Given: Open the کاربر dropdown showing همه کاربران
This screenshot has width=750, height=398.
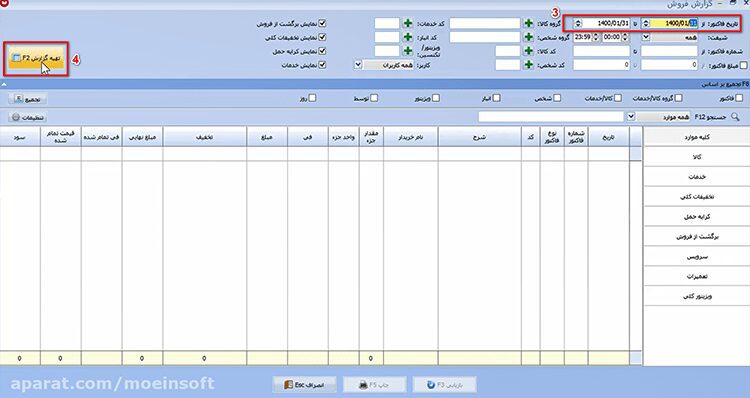Looking at the screenshot, I should coord(358,65).
